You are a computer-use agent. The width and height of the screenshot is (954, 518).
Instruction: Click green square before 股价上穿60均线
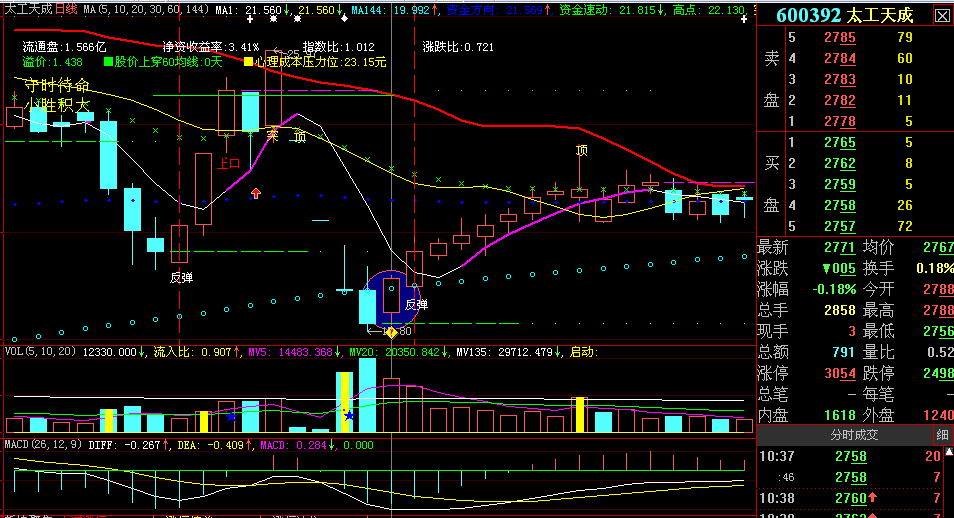(x=108, y=61)
